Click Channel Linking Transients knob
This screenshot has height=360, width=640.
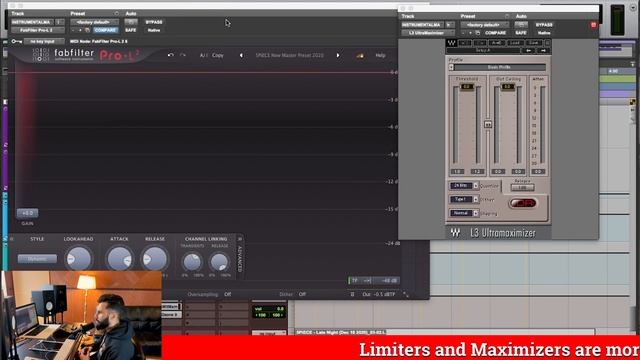[192, 262]
